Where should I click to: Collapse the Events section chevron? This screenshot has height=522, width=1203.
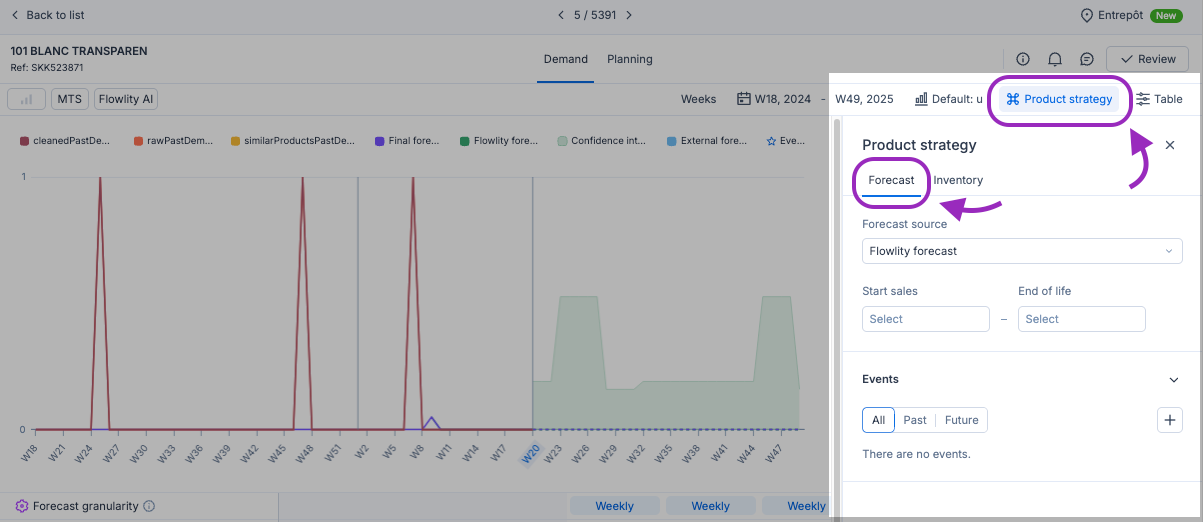coord(1174,380)
